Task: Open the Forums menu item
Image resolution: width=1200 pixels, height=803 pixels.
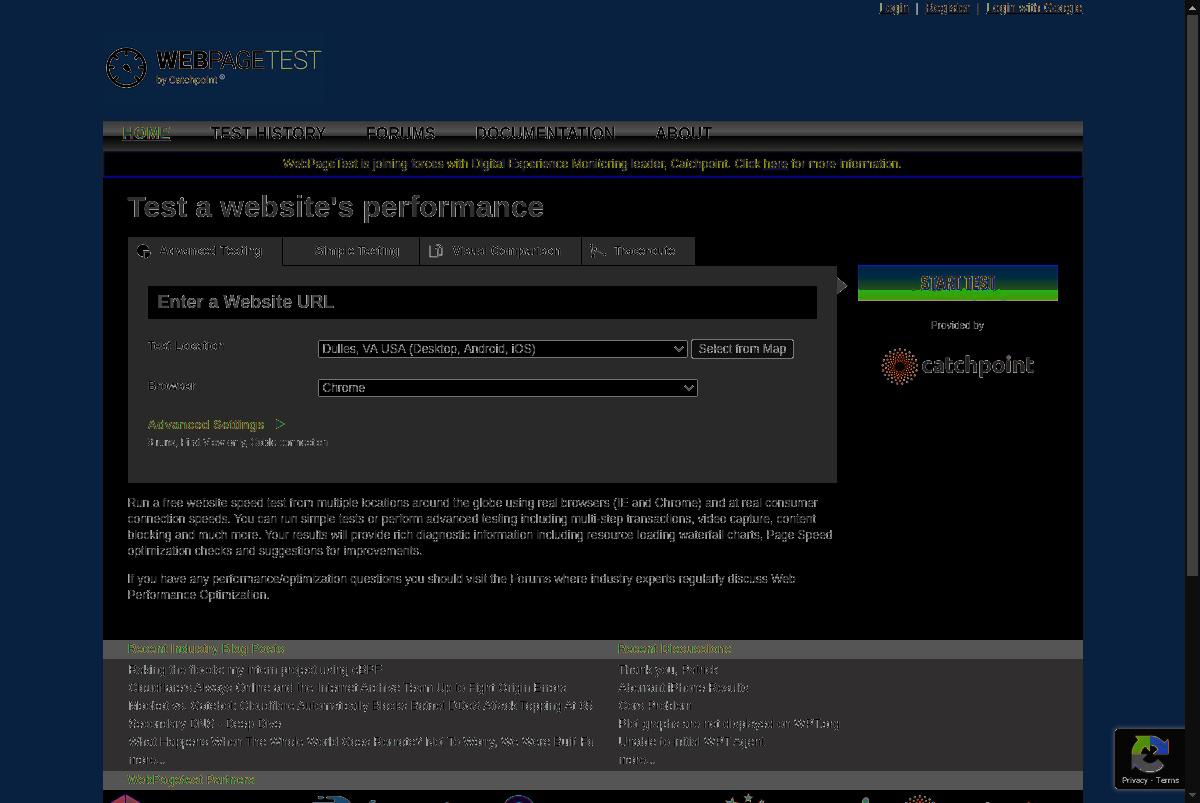Action: 401,133
